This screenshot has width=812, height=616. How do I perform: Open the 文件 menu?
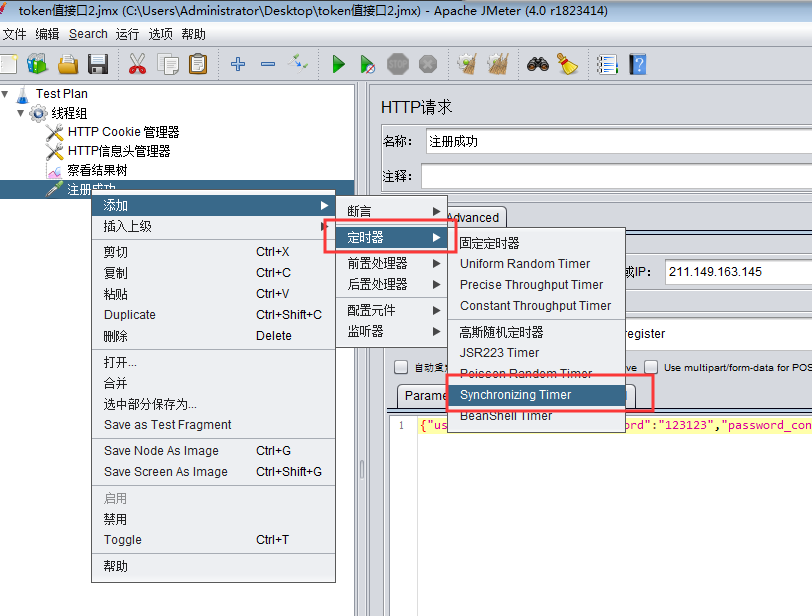click(14, 34)
